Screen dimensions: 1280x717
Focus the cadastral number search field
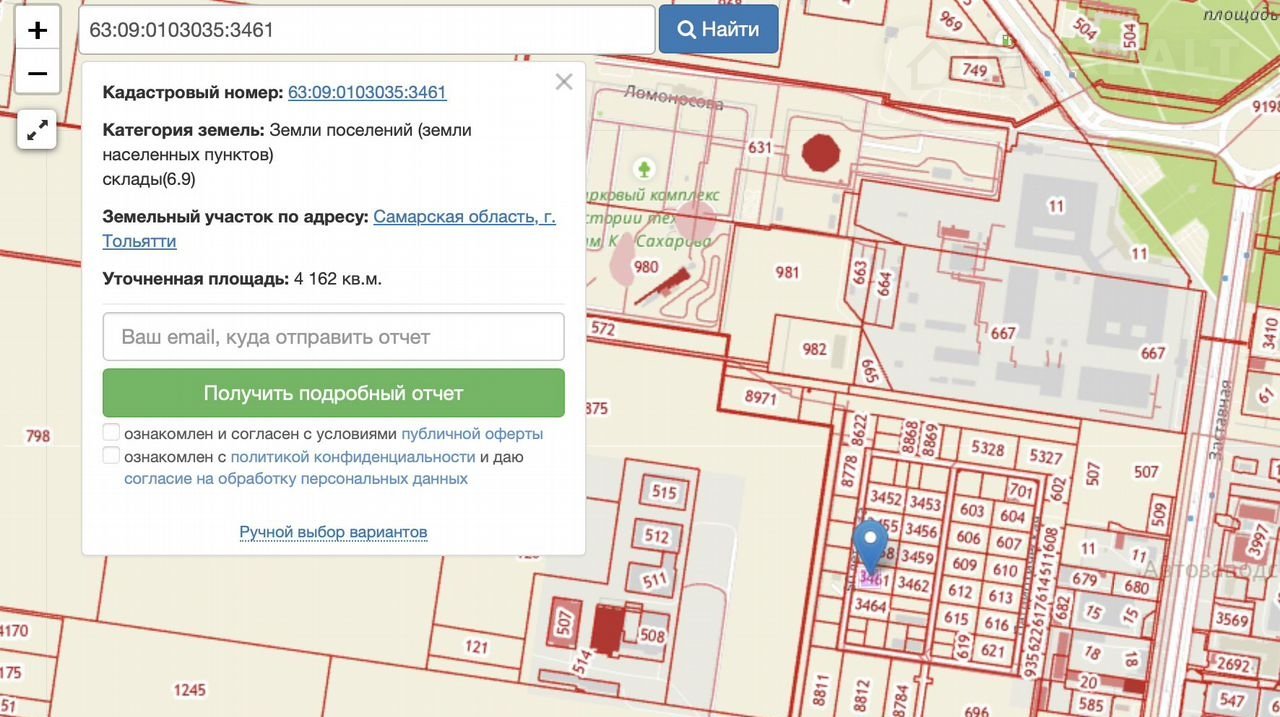pos(366,30)
